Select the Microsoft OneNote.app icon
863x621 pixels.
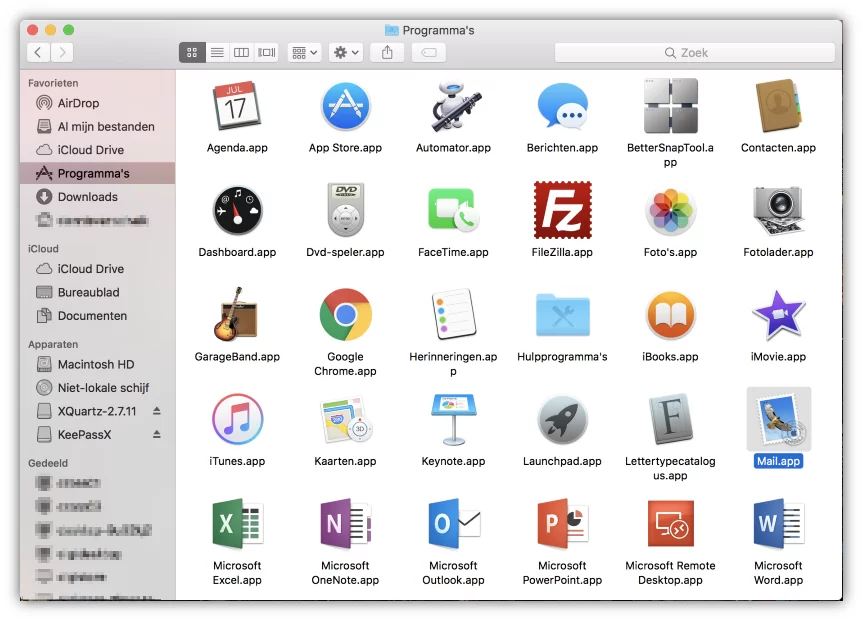(345, 524)
